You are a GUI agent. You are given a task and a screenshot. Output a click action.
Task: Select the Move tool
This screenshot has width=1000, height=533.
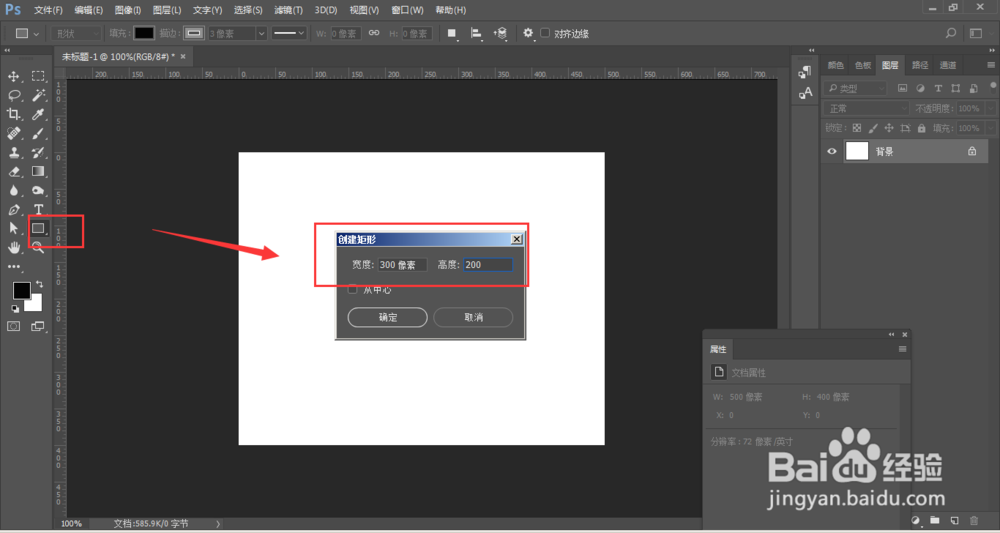pyautogui.click(x=13, y=77)
